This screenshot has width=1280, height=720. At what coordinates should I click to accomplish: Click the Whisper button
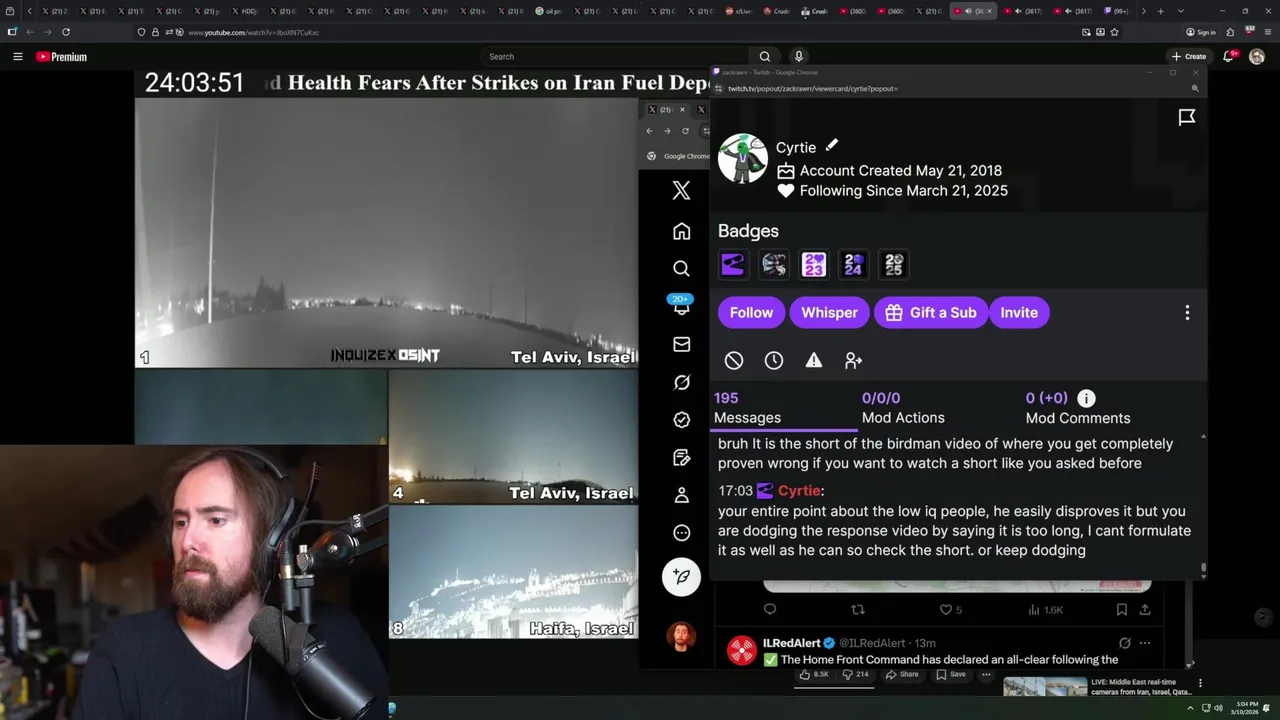pyautogui.click(x=829, y=313)
